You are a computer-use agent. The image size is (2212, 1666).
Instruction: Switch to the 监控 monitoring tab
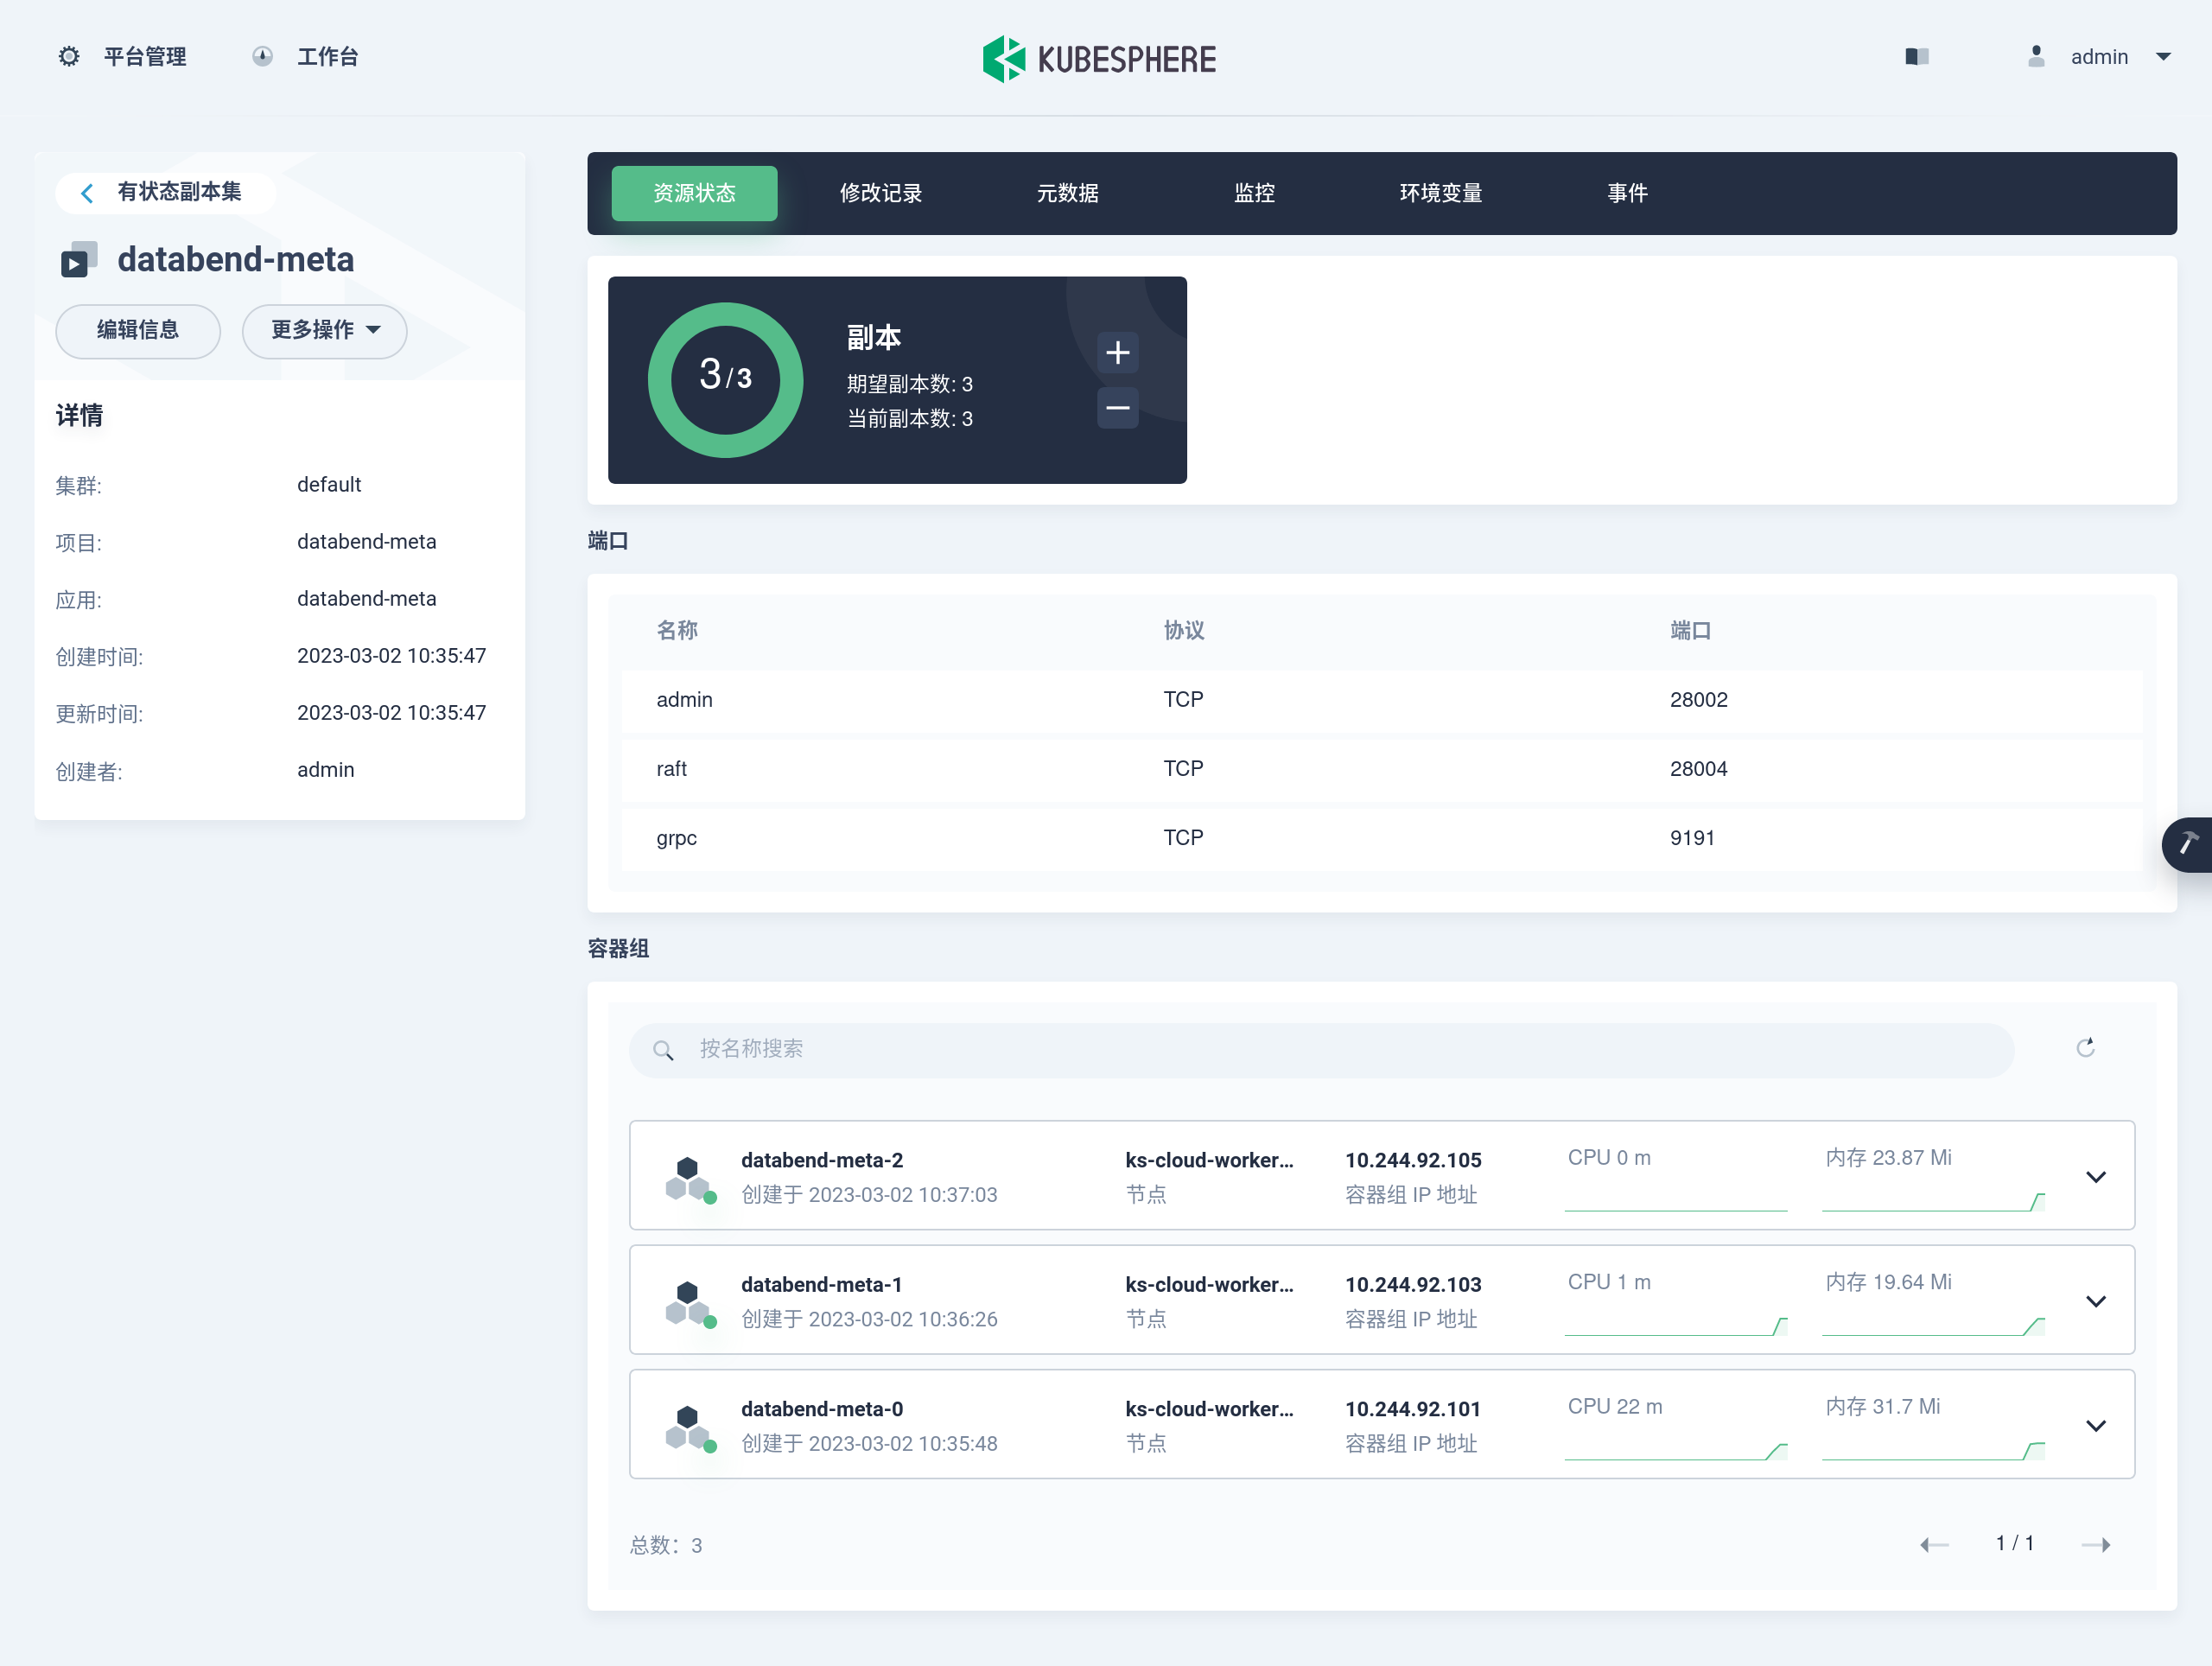pos(1254,193)
